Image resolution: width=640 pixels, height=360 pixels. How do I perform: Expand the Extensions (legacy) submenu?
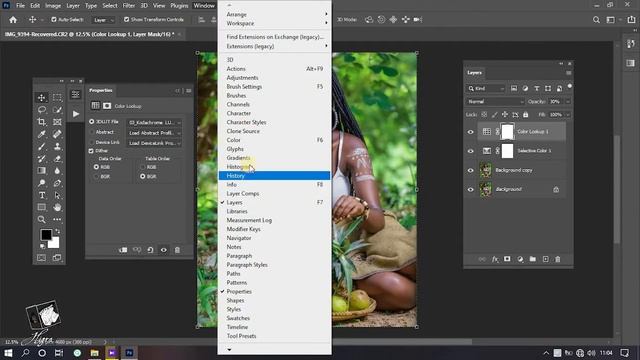(x=274, y=46)
